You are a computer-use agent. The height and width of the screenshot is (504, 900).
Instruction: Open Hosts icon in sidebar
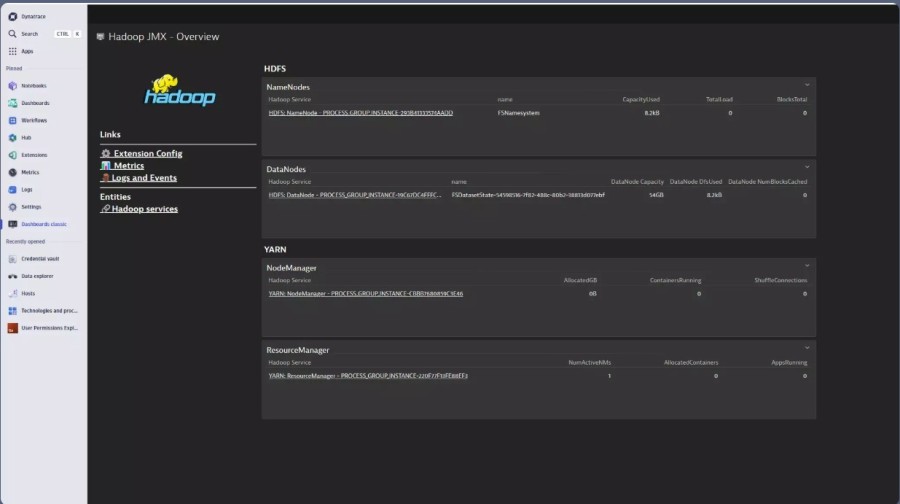[13, 293]
